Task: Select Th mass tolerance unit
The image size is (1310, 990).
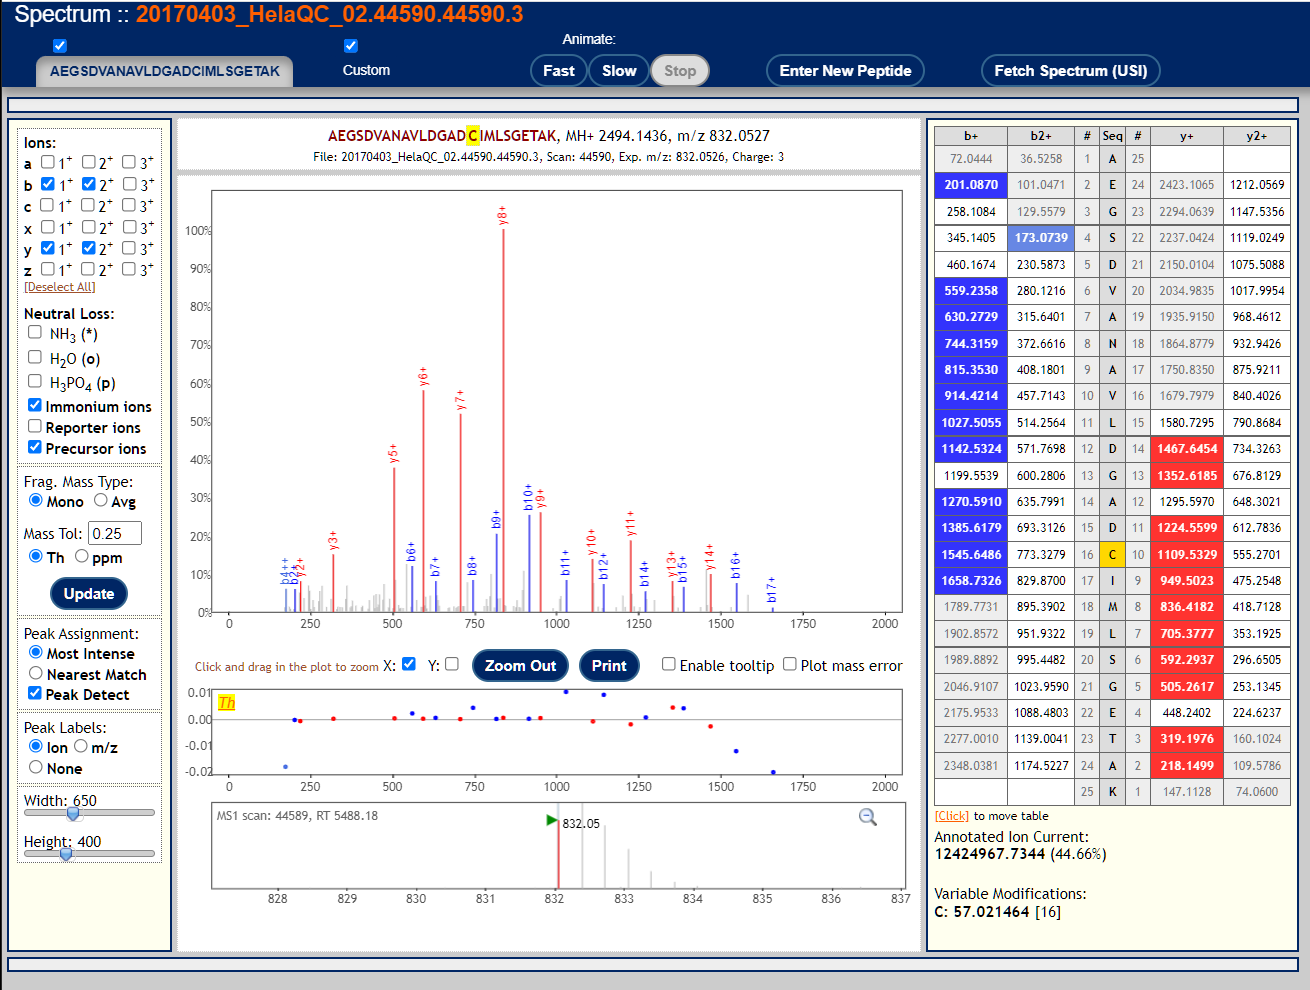Action: click(x=36, y=556)
